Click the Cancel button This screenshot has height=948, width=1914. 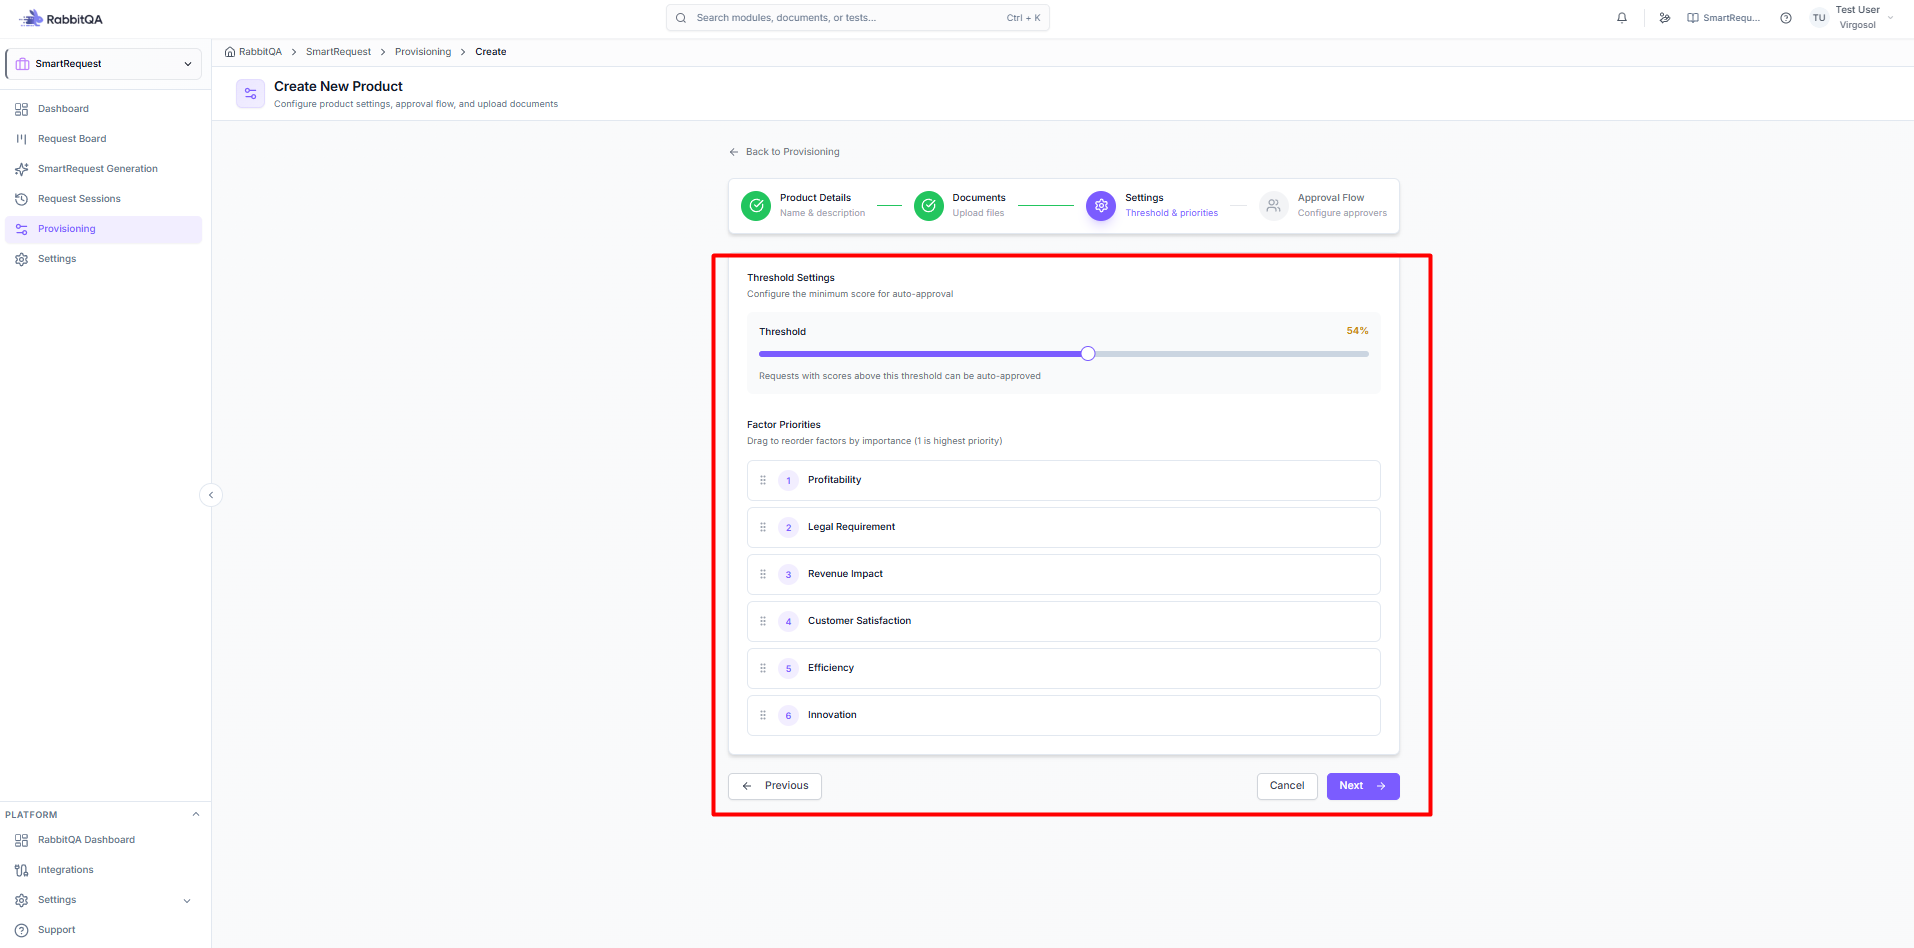pos(1287,786)
